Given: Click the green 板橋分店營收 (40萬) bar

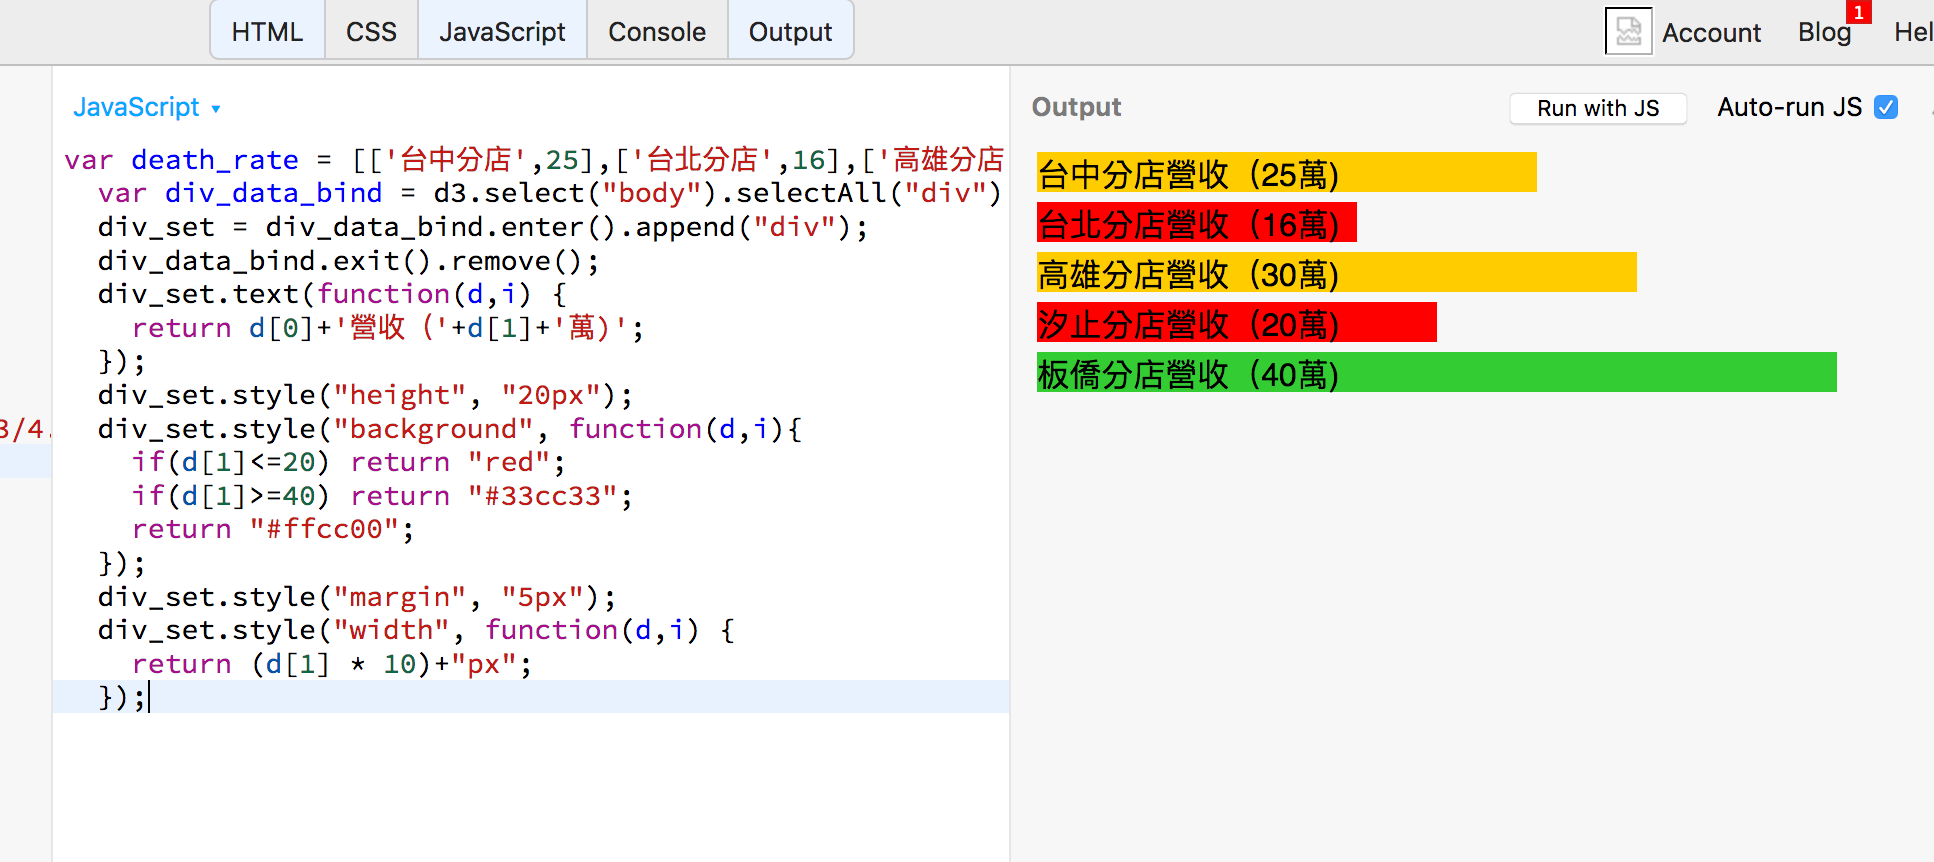Looking at the screenshot, I should (x=1437, y=372).
